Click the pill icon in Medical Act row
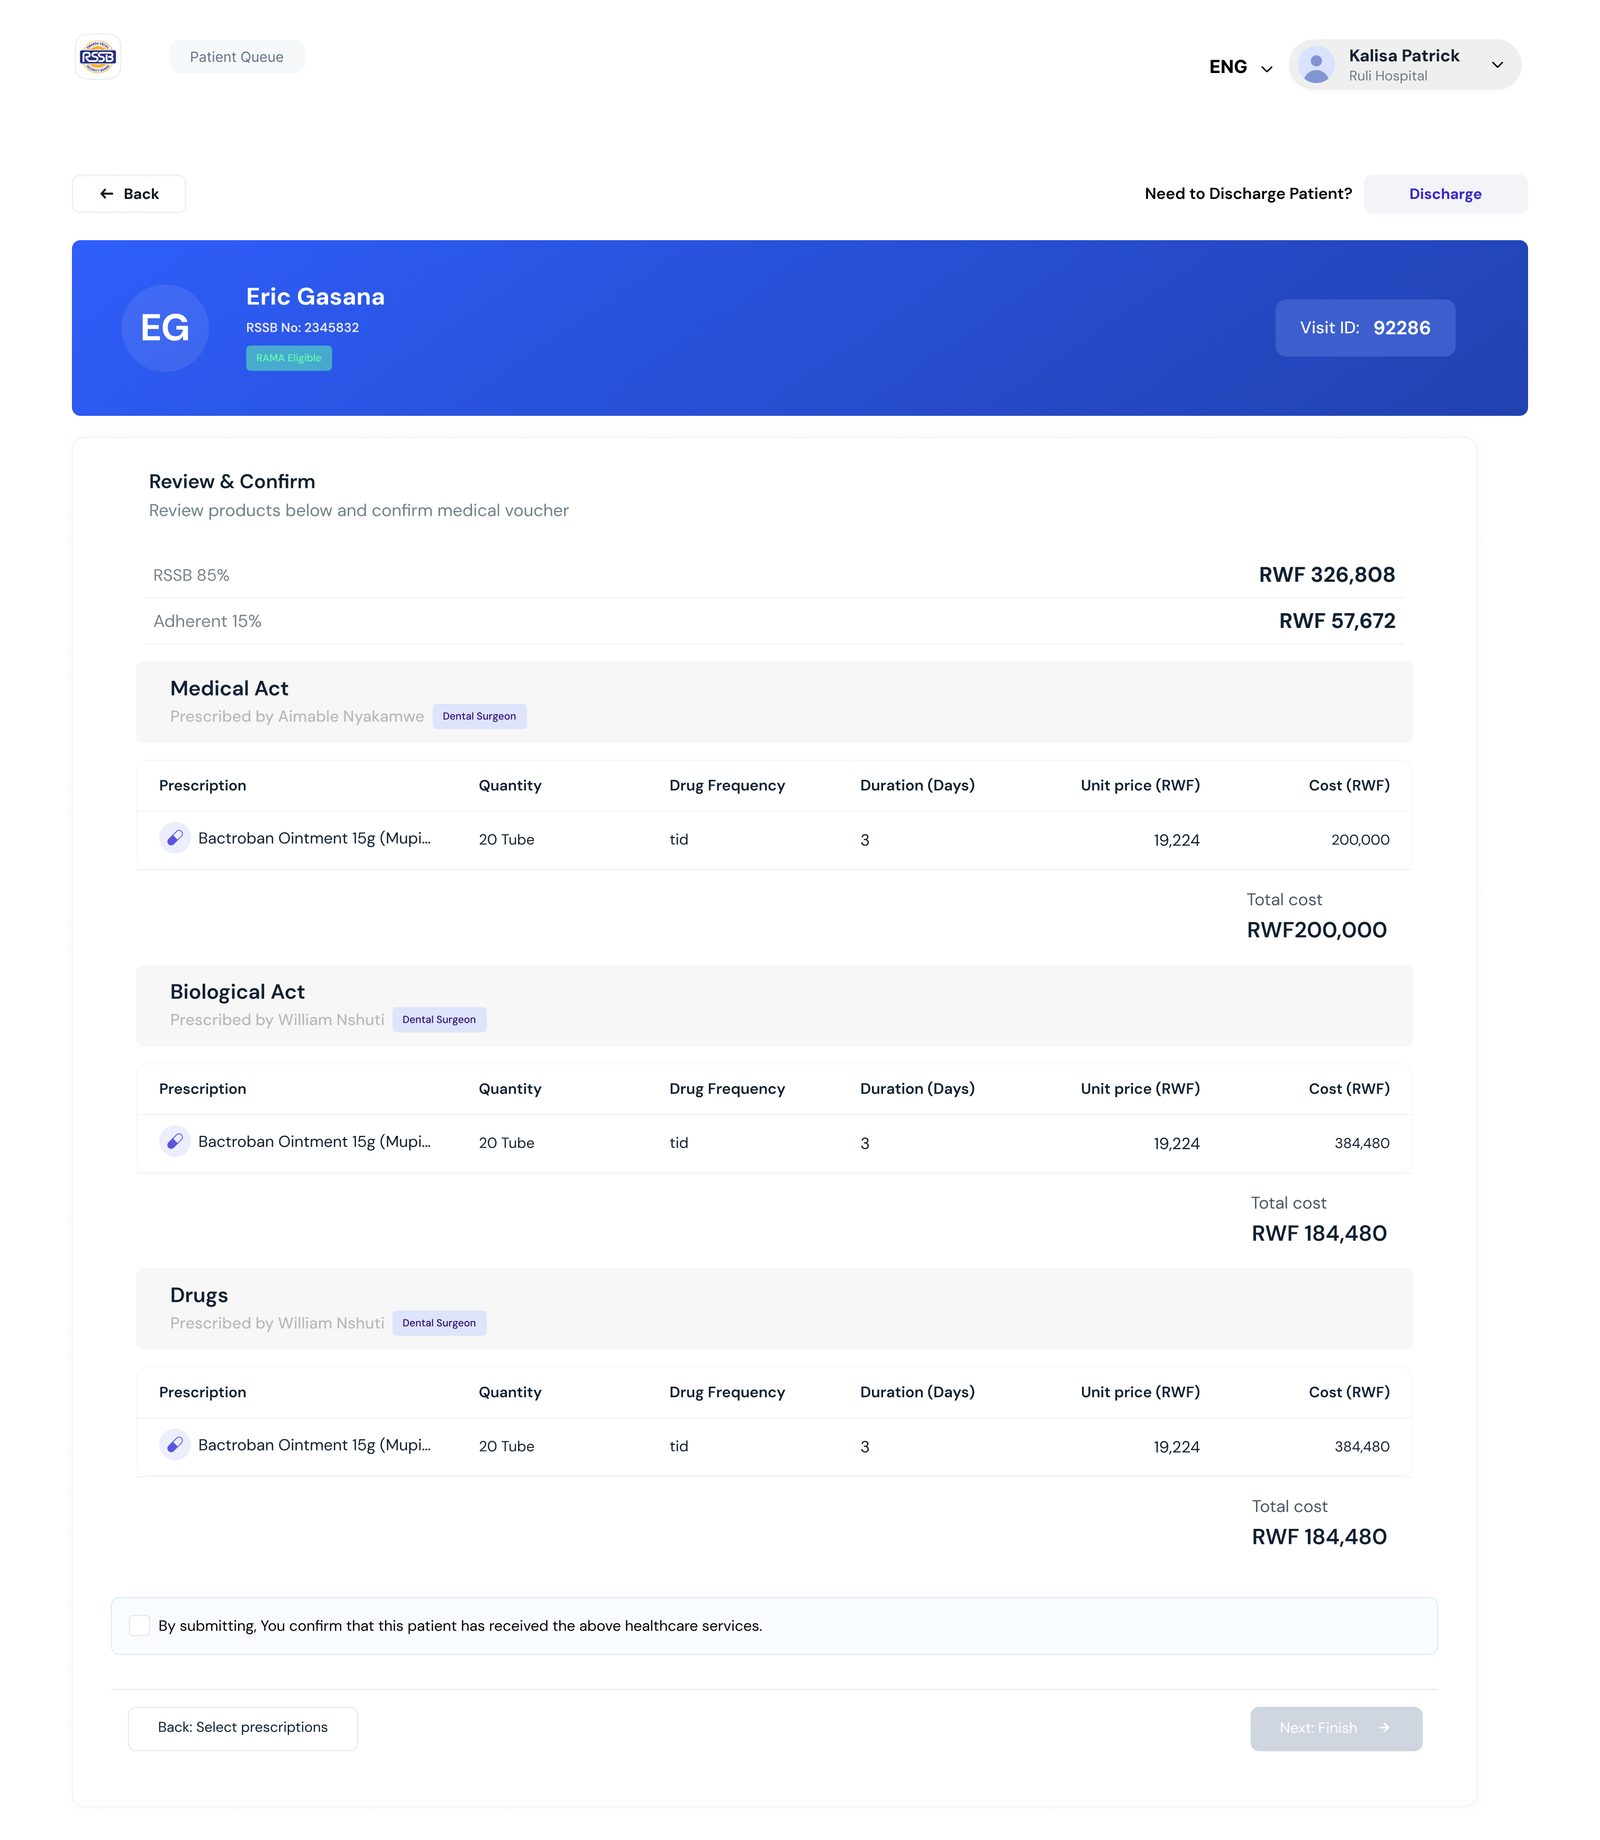 tap(175, 838)
